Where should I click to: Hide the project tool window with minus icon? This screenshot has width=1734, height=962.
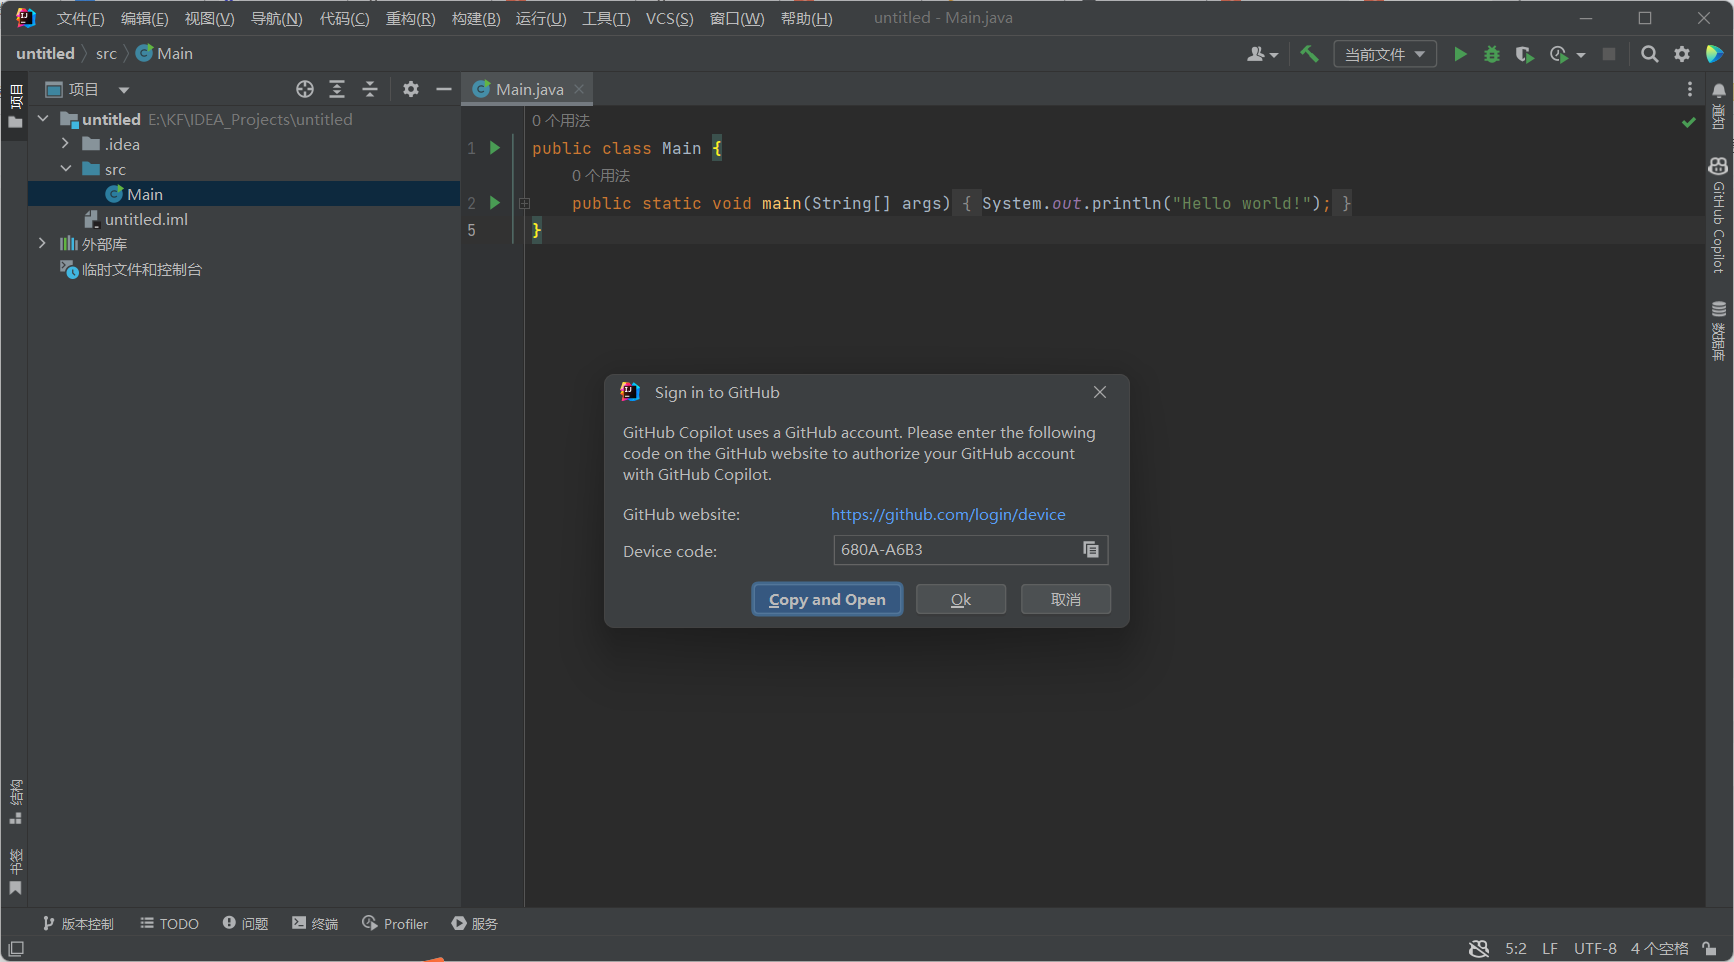pos(444,89)
